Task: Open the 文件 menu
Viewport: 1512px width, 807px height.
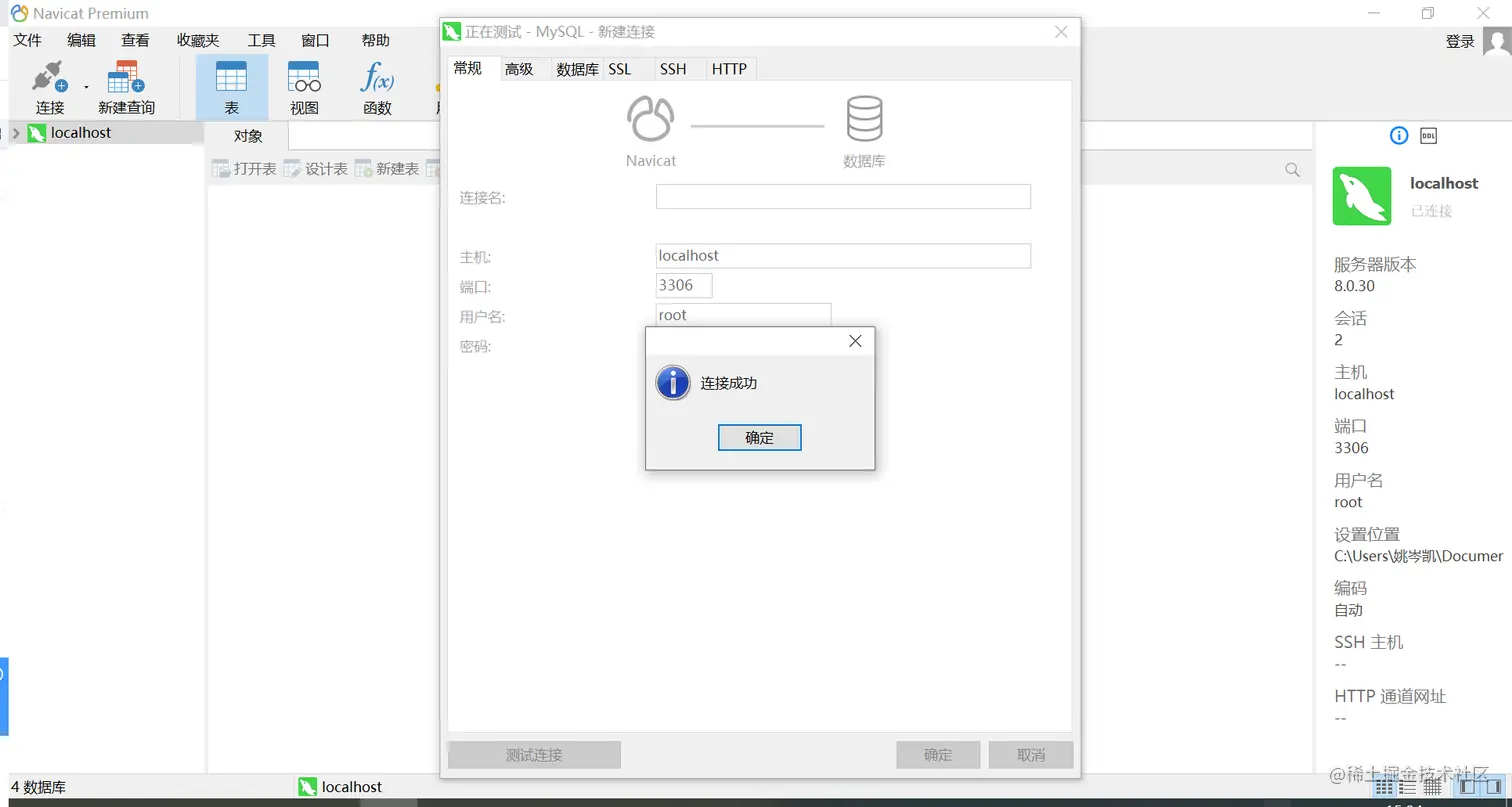Action: 28,40
